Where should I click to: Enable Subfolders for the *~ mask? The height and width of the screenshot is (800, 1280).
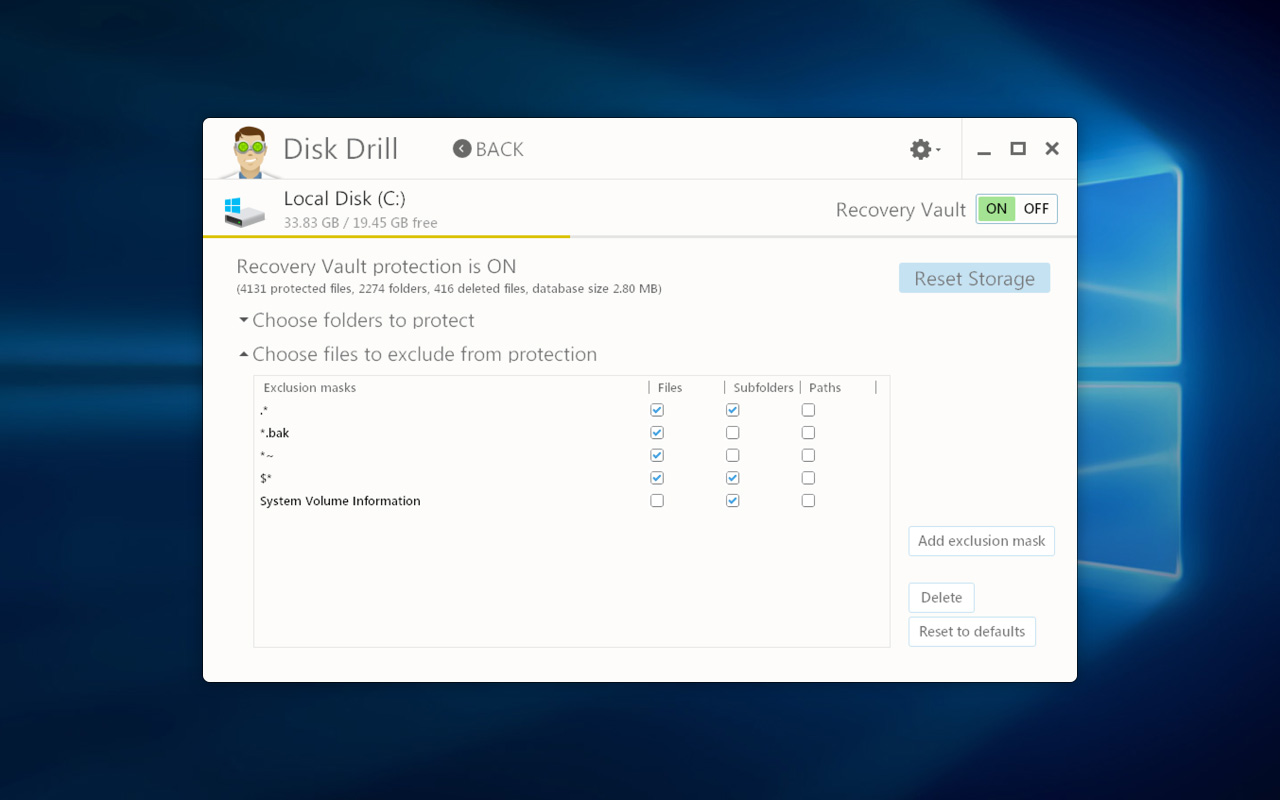point(733,456)
